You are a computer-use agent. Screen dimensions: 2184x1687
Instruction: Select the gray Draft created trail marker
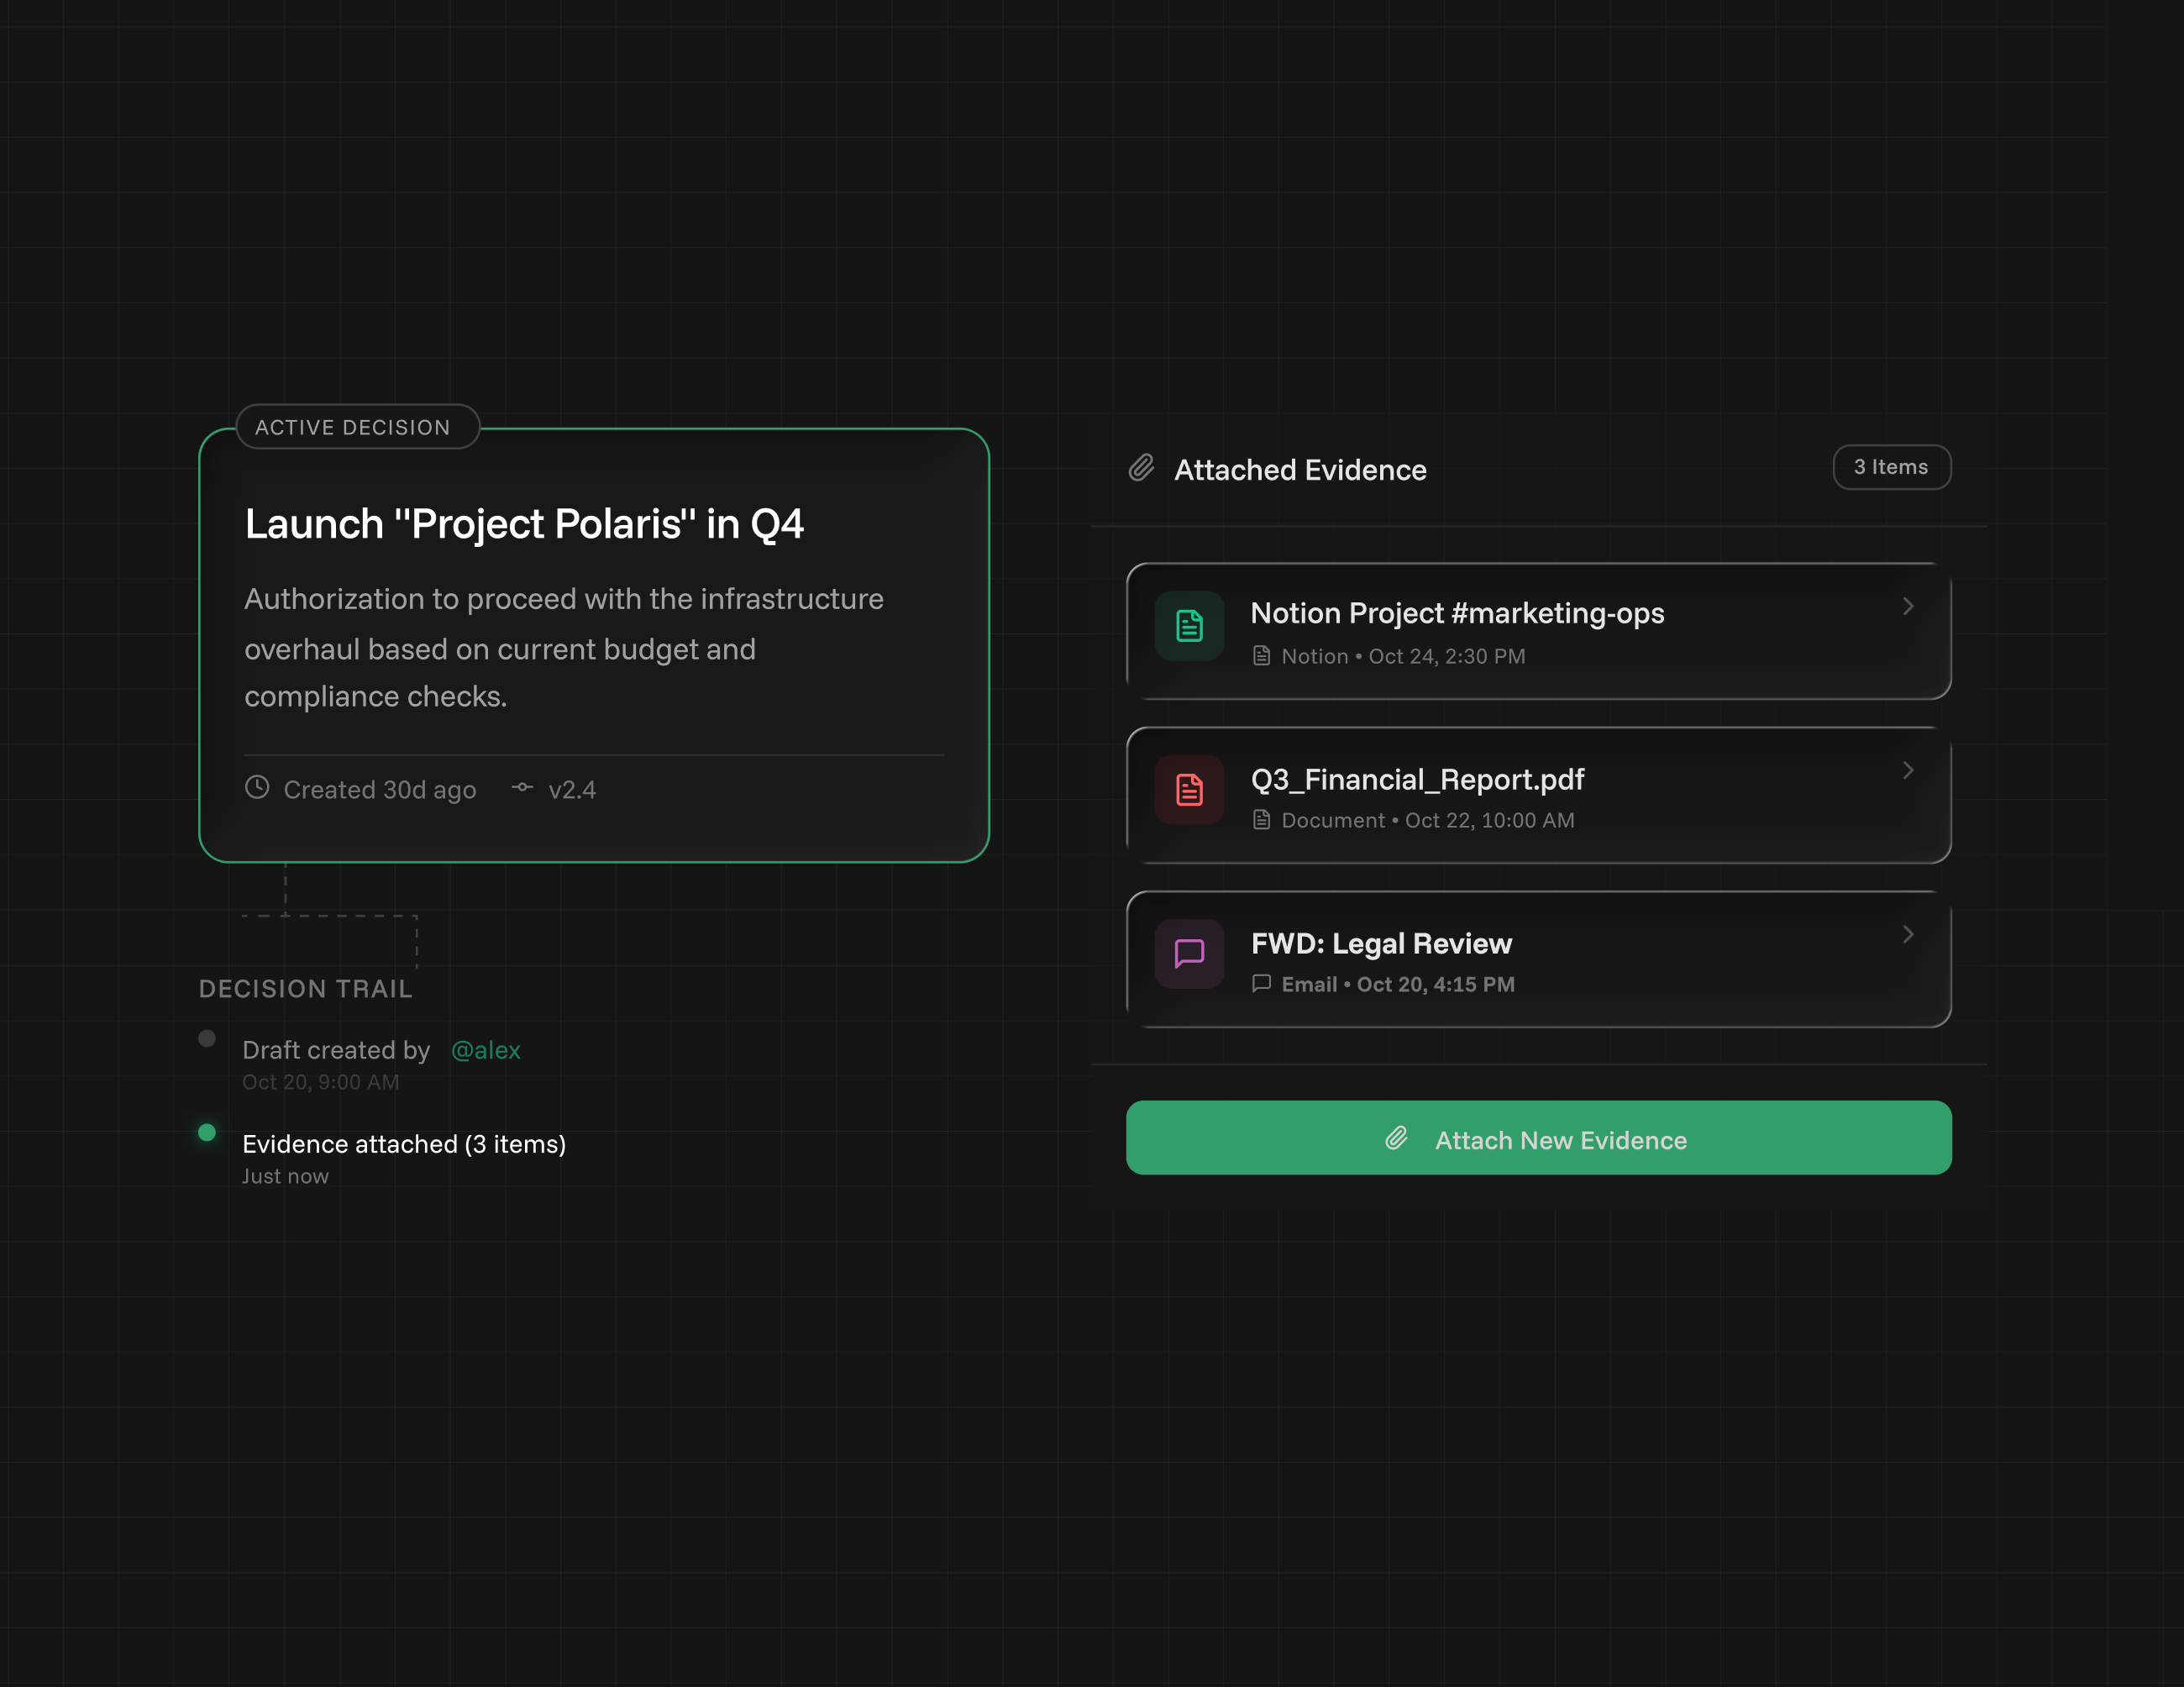coord(207,1038)
